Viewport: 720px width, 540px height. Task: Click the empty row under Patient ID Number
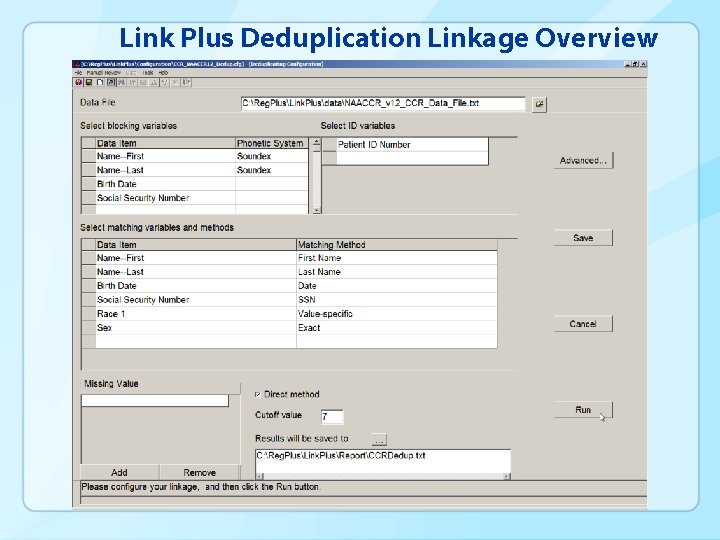[x=412, y=158]
